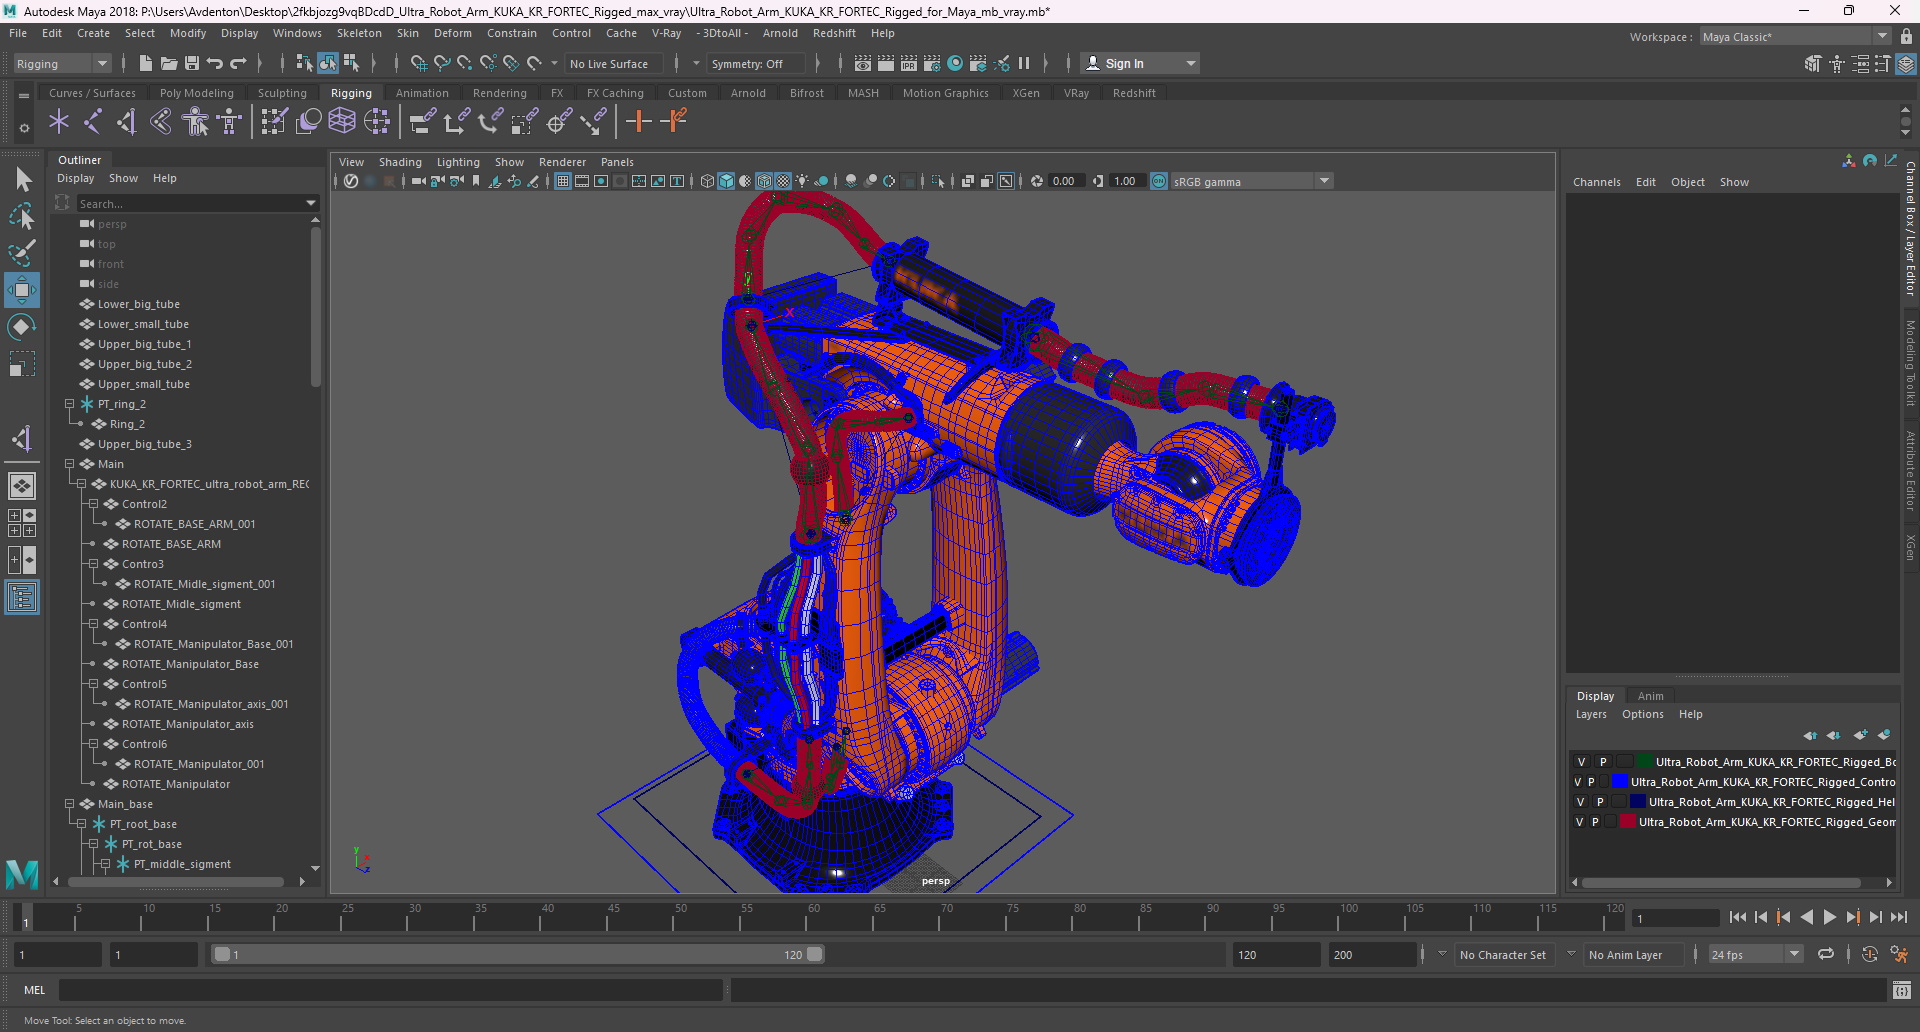Click the Redo arrow icon
This screenshot has height=1032, width=1920.
click(x=238, y=64)
